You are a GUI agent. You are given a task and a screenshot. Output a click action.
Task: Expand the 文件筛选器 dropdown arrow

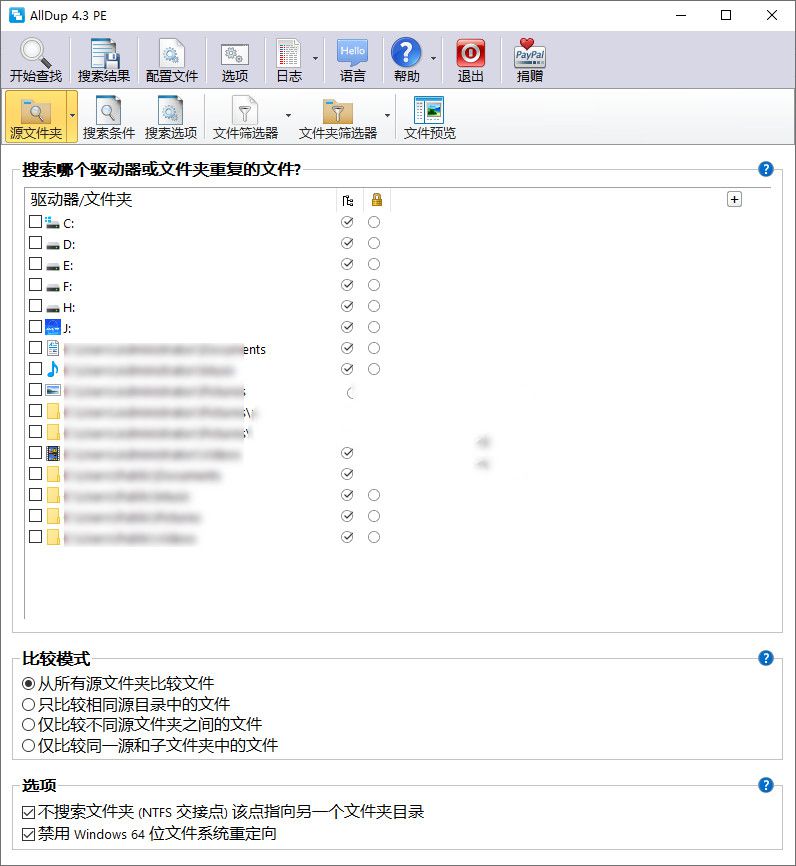289,115
